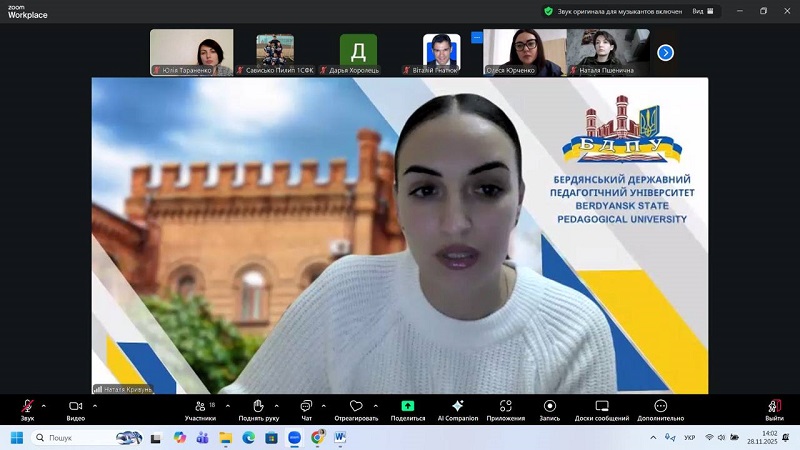
Task: Unmute microphone with the Звук button
Action: (27, 408)
